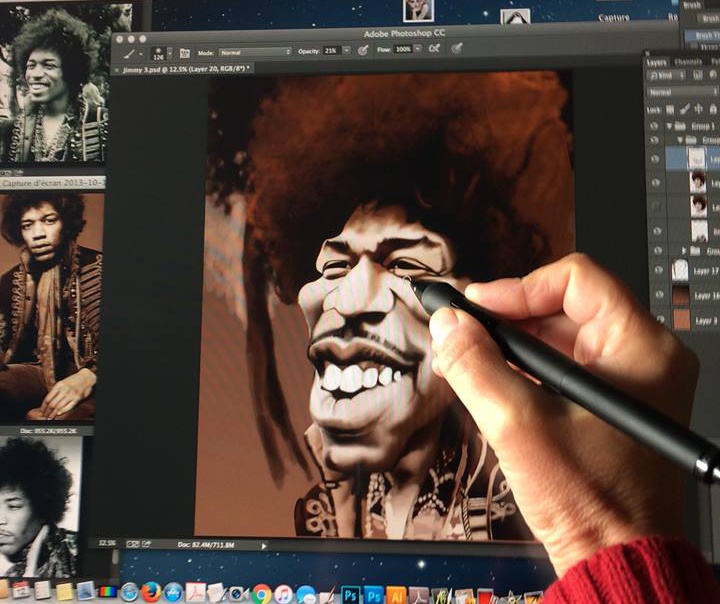Lock all padlock icon
The image size is (720, 604).
pyautogui.click(x=713, y=109)
